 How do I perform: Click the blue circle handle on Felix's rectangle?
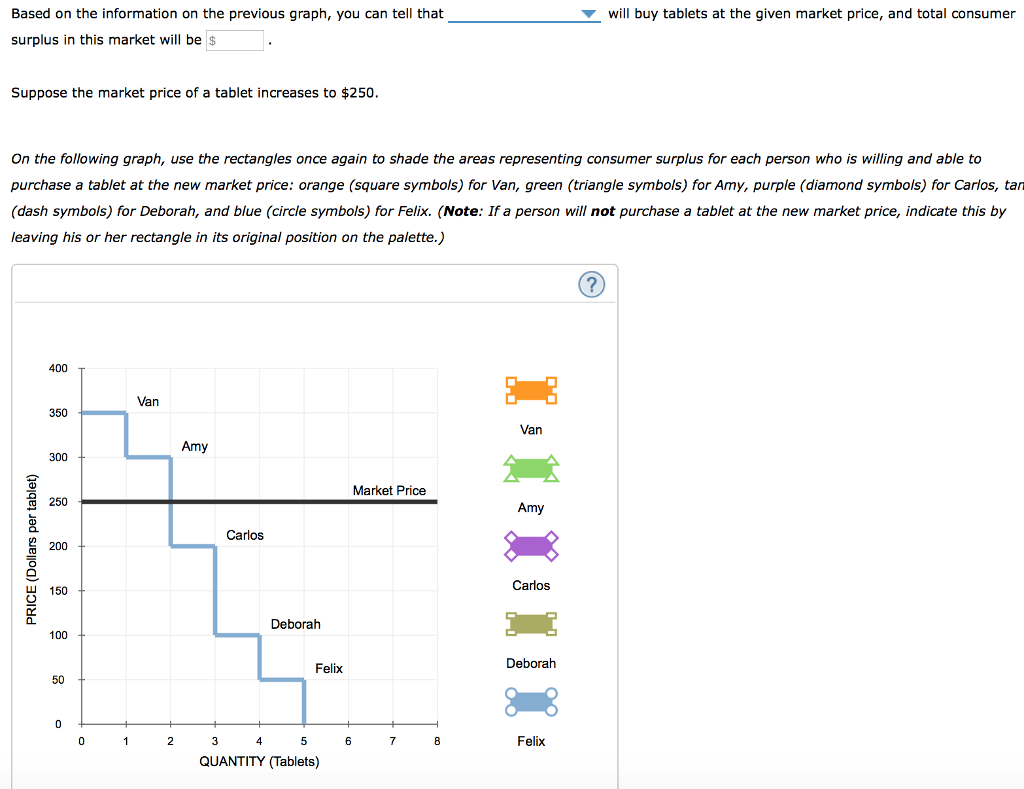pyautogui.click(x=513, y=694)
